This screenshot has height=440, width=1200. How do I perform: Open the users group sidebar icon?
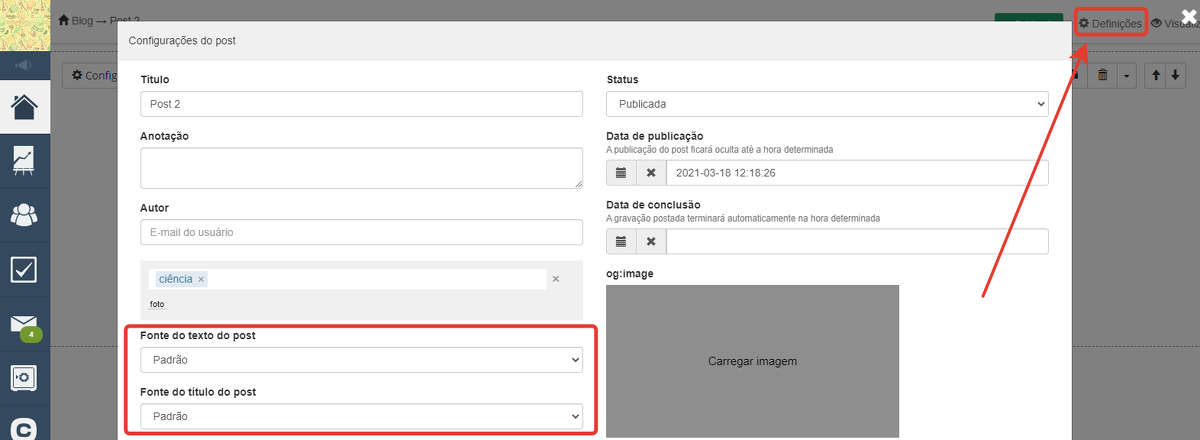25,215
